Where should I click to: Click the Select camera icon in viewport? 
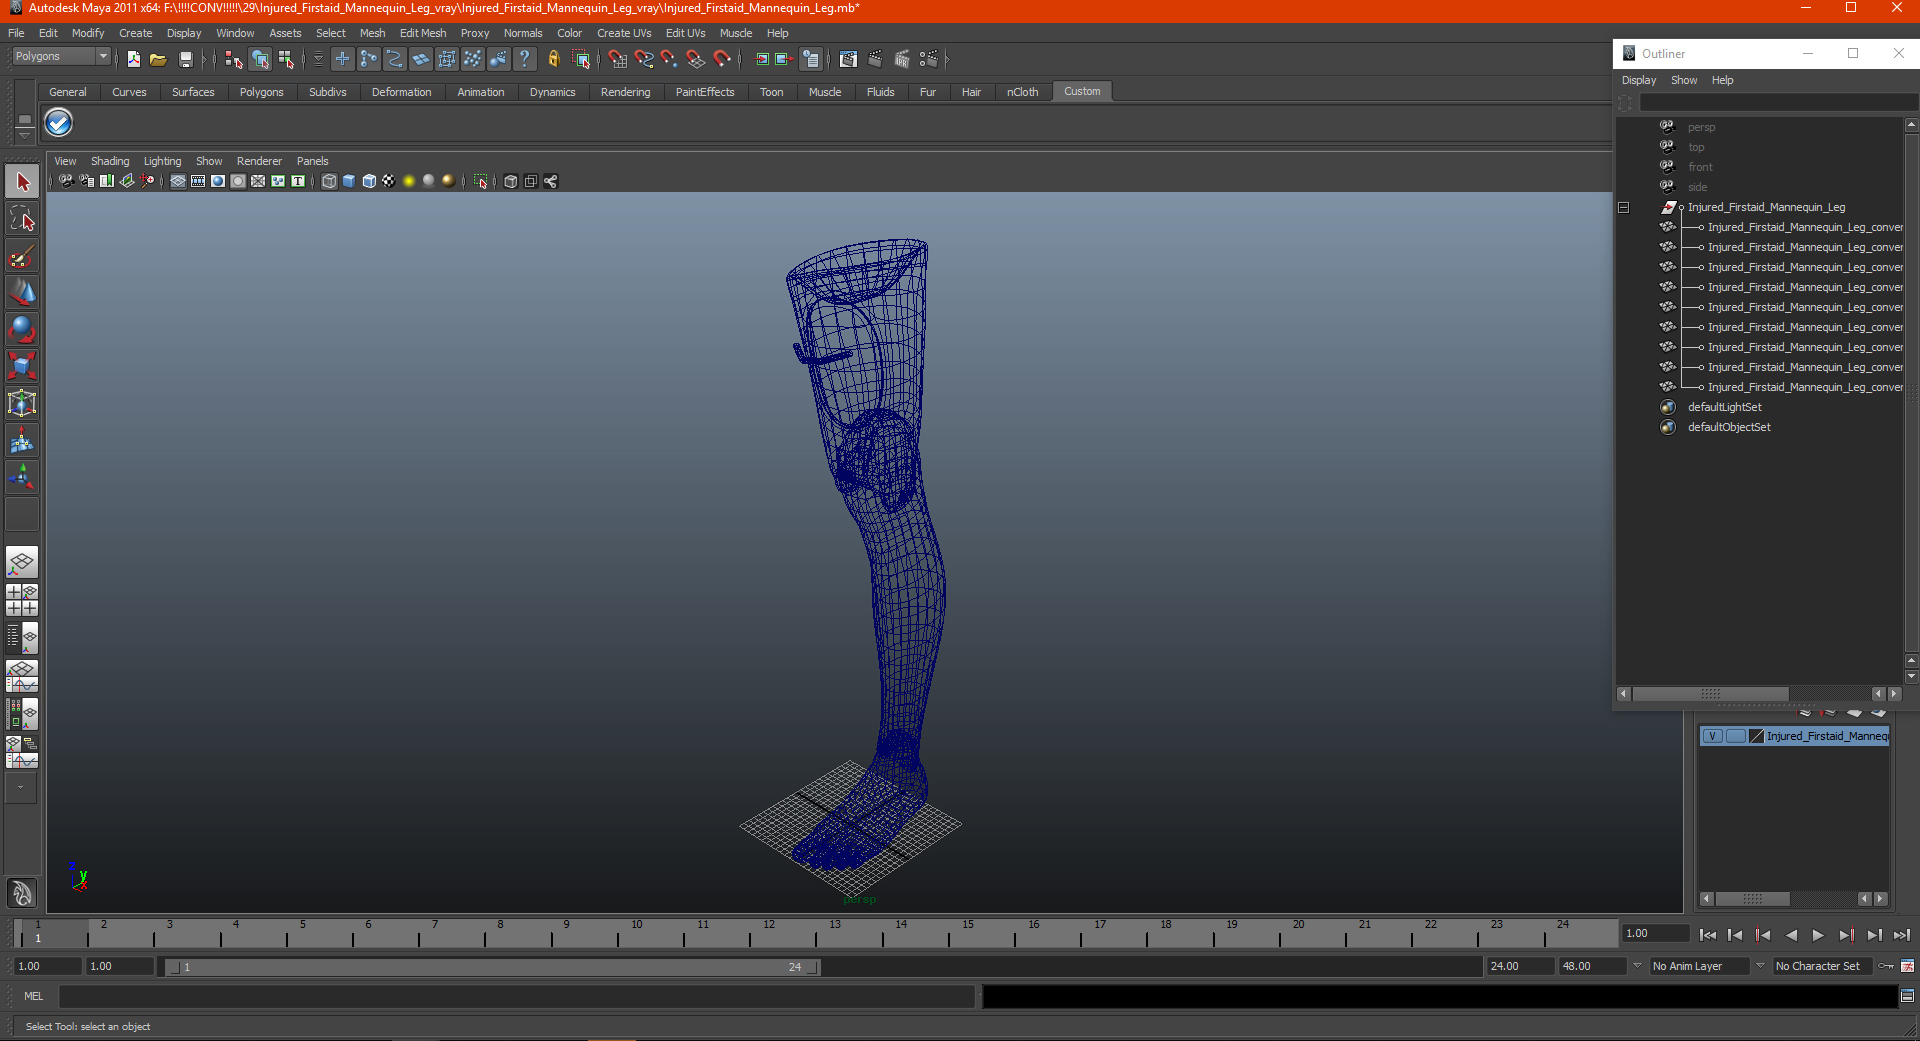(66, 181)
